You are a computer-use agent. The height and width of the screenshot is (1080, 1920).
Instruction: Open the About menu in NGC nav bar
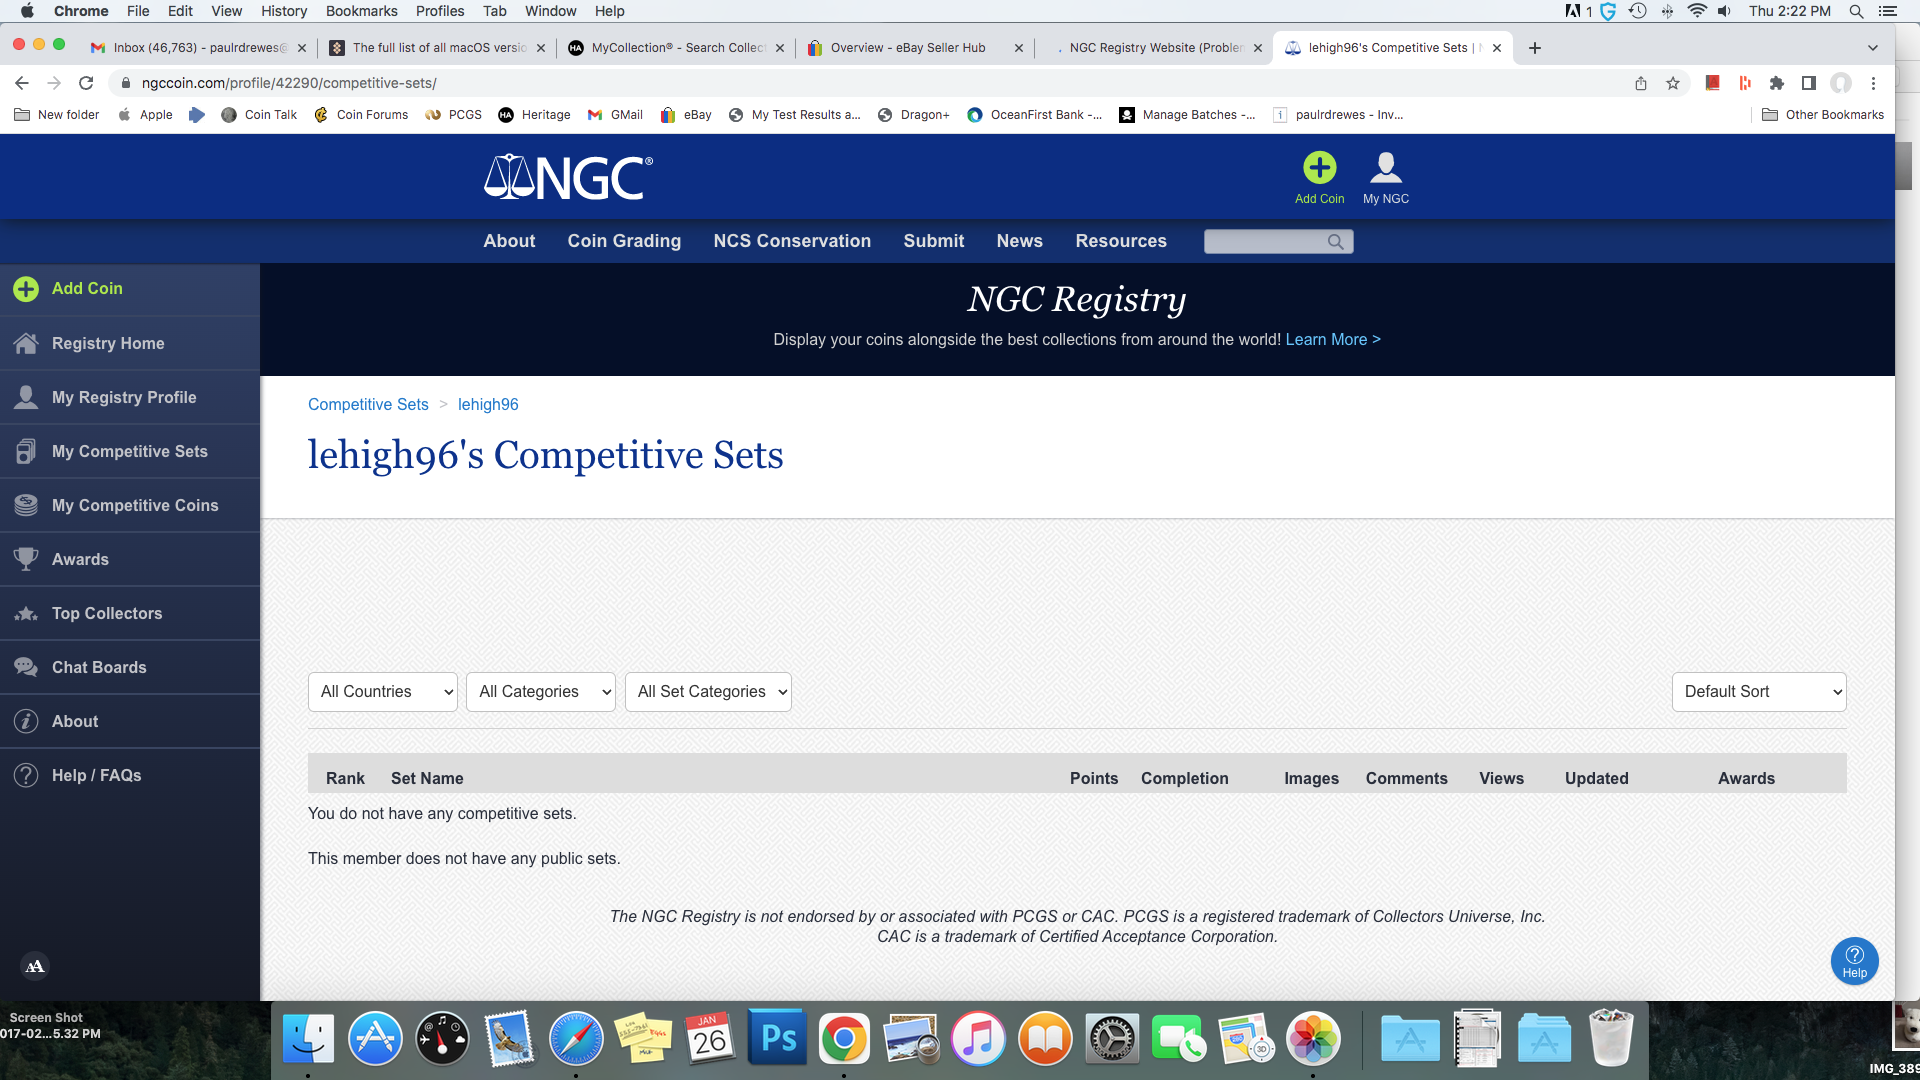click(509, 241)
